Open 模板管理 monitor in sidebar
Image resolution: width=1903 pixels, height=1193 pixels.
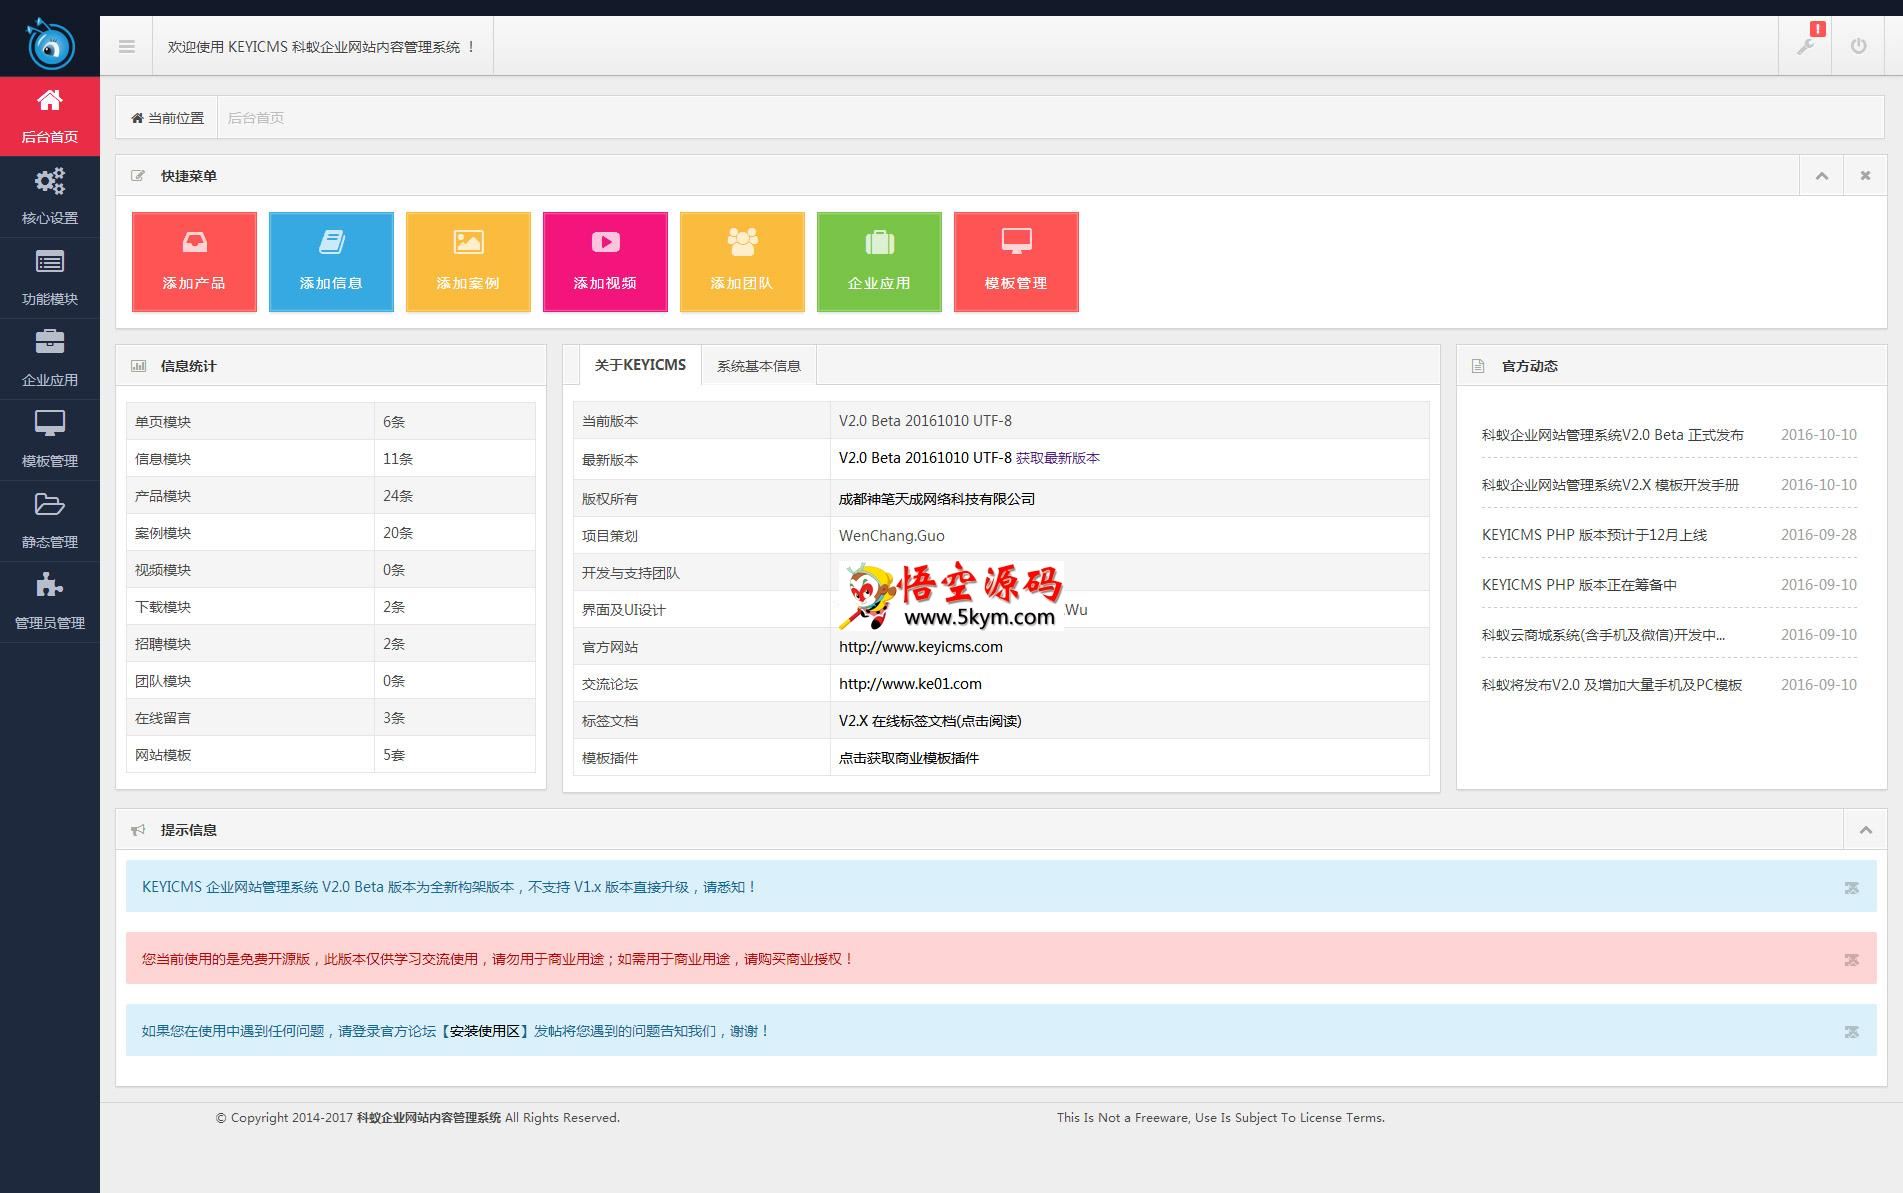(50, 440)
